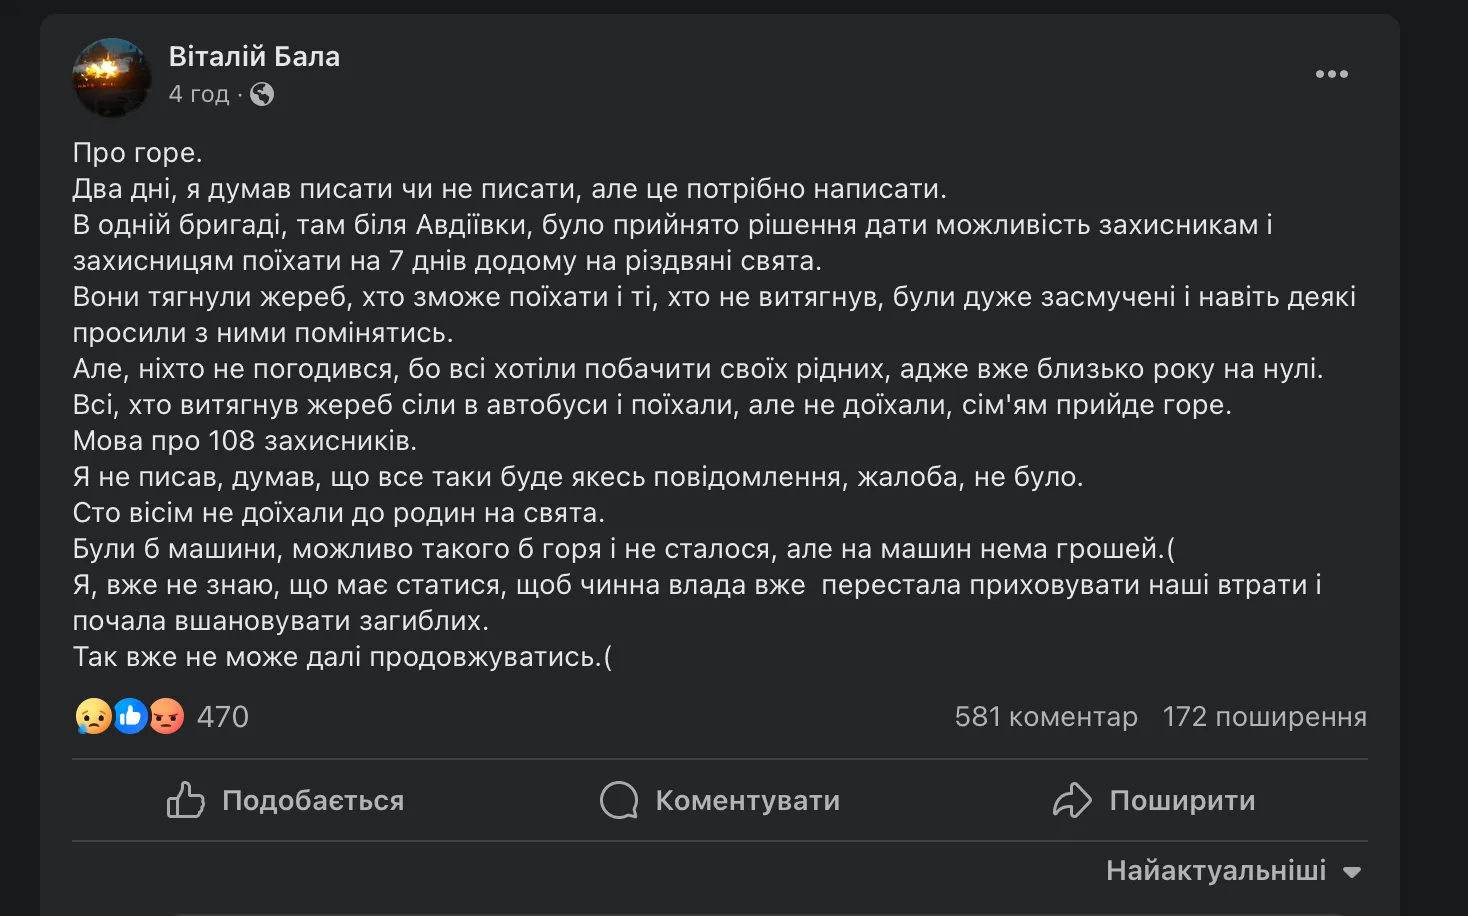Click the "4 год" post timestamp
Screen dimensions: 1468x916
tap(198, 94)
